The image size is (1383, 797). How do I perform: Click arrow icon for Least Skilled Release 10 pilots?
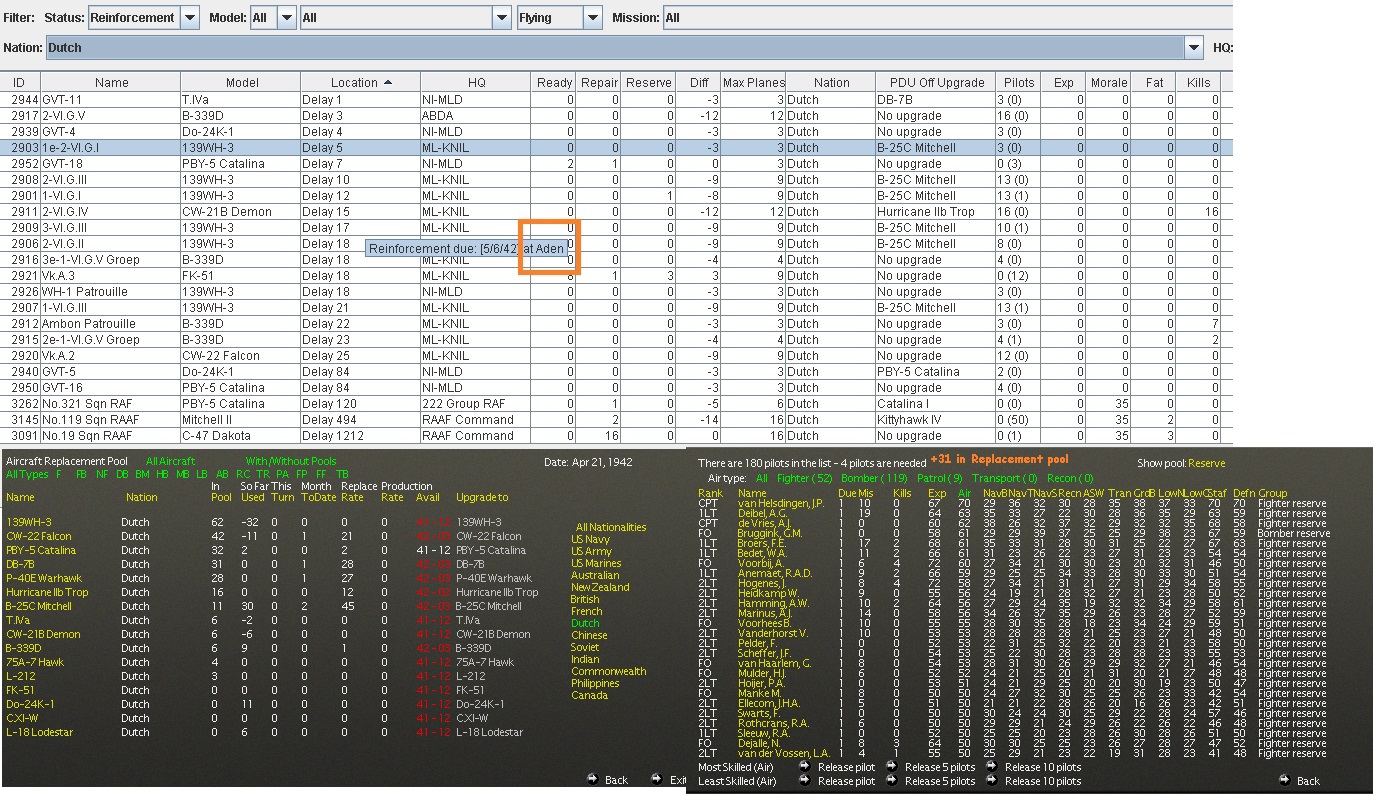point(991,781)
